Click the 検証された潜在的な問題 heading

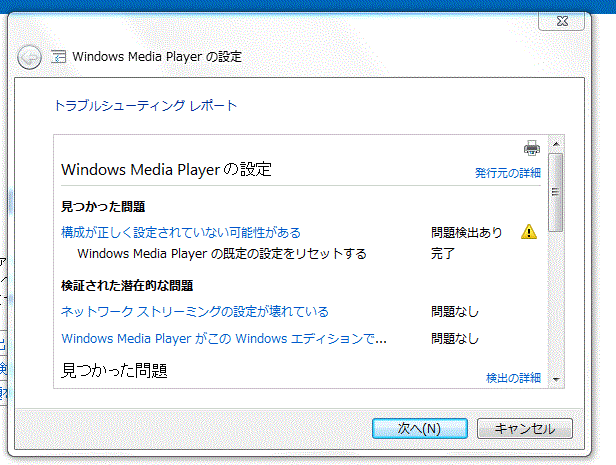[x=127, y=286]
